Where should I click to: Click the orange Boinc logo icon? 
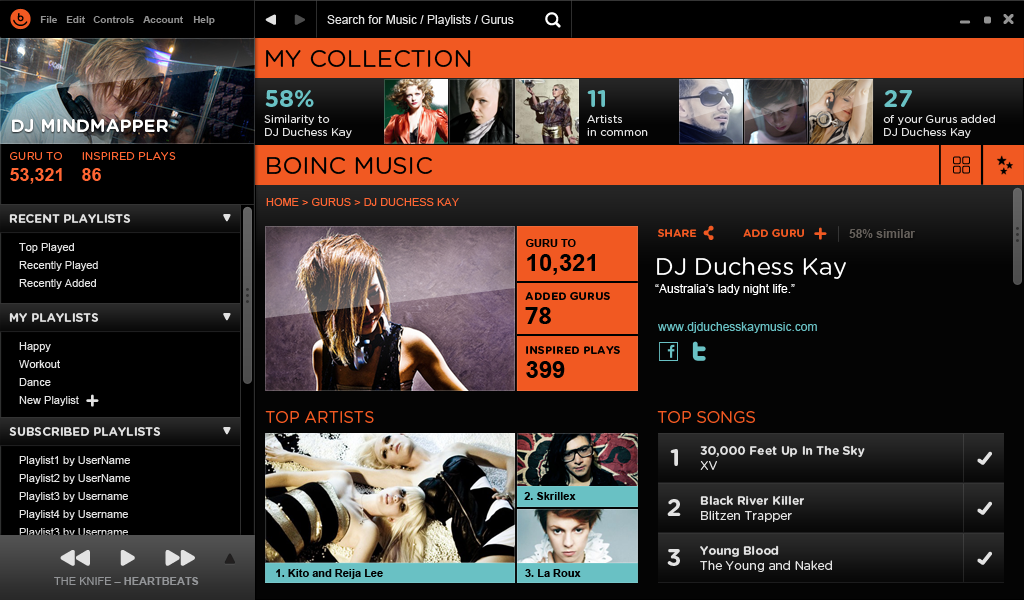pos(20,19)
